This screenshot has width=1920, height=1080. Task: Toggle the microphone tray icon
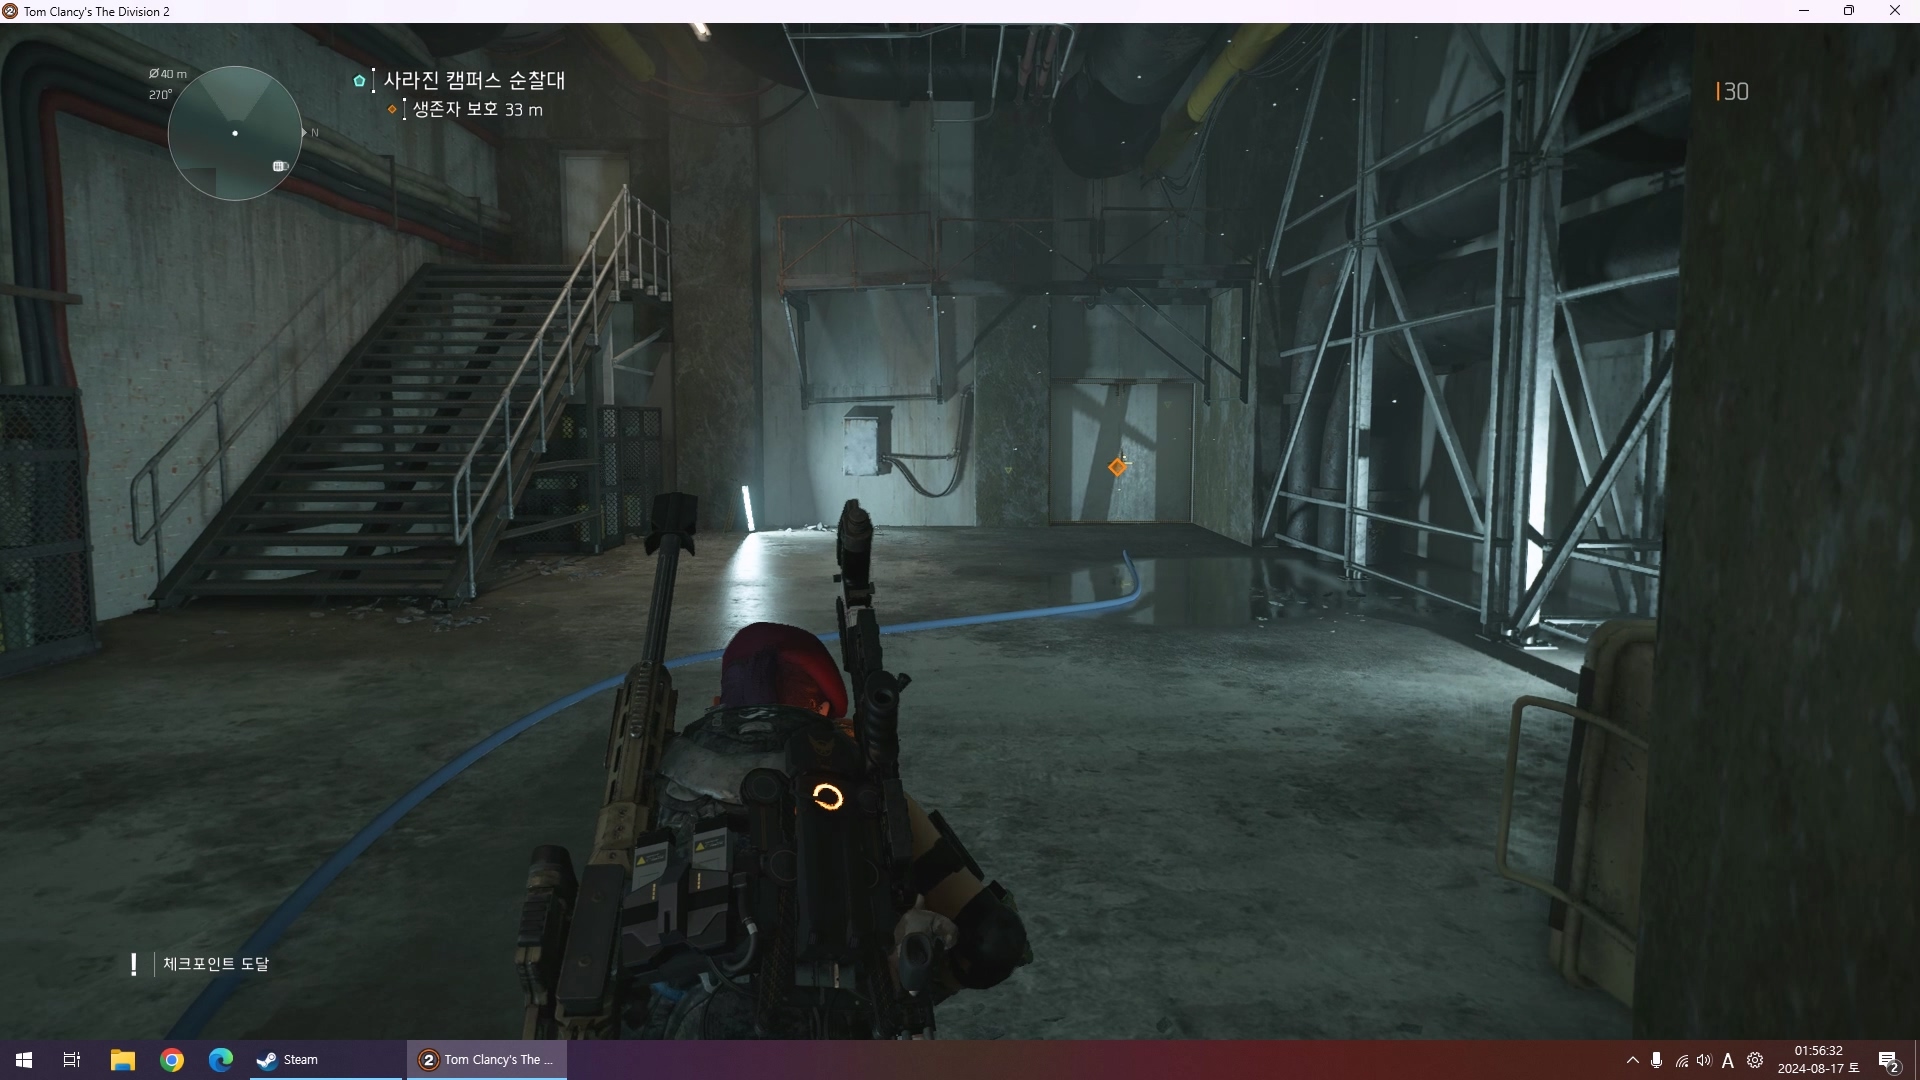(x=1657, y=1060)
